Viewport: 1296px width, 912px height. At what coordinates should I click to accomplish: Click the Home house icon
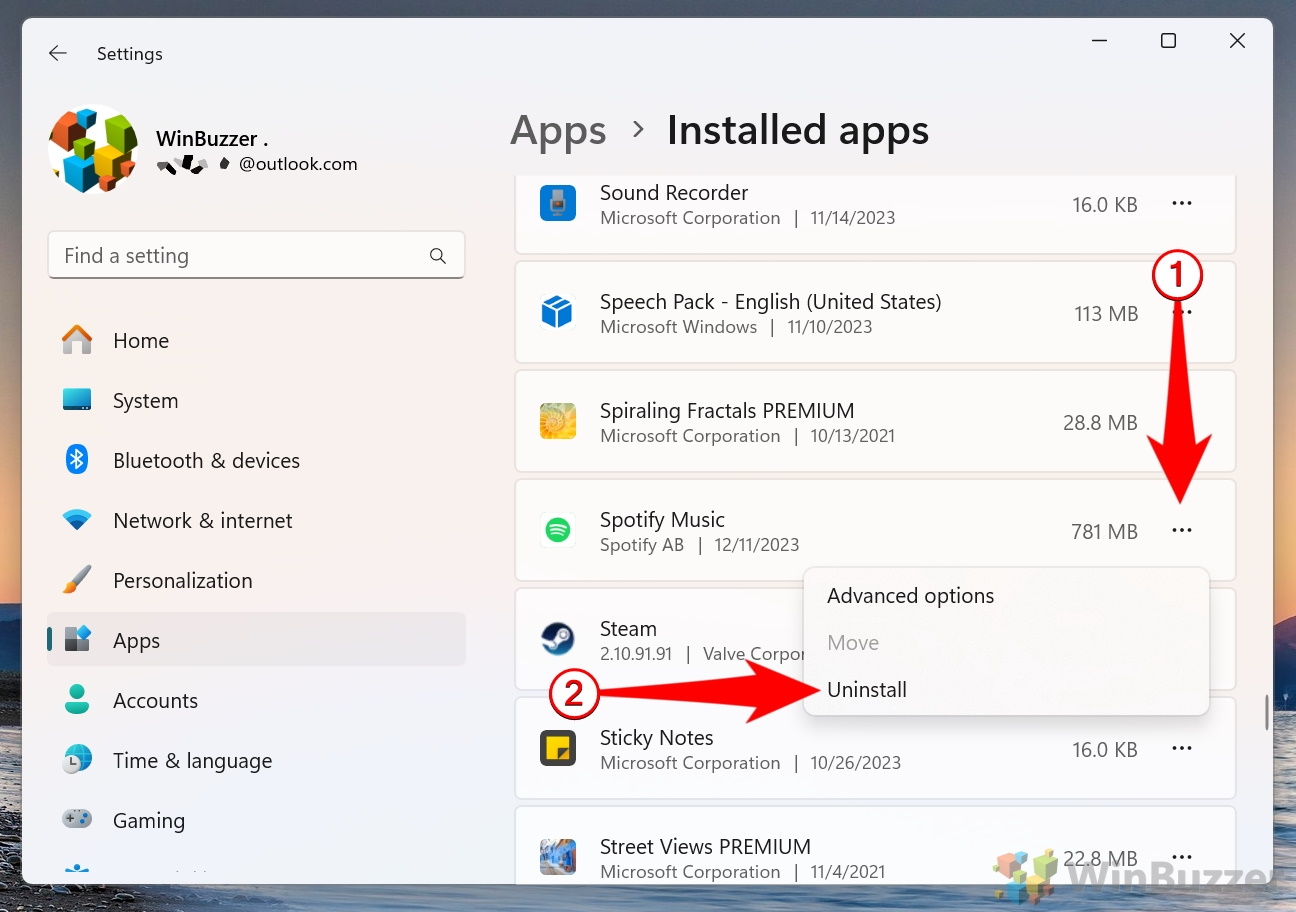[x=77, y=341]
